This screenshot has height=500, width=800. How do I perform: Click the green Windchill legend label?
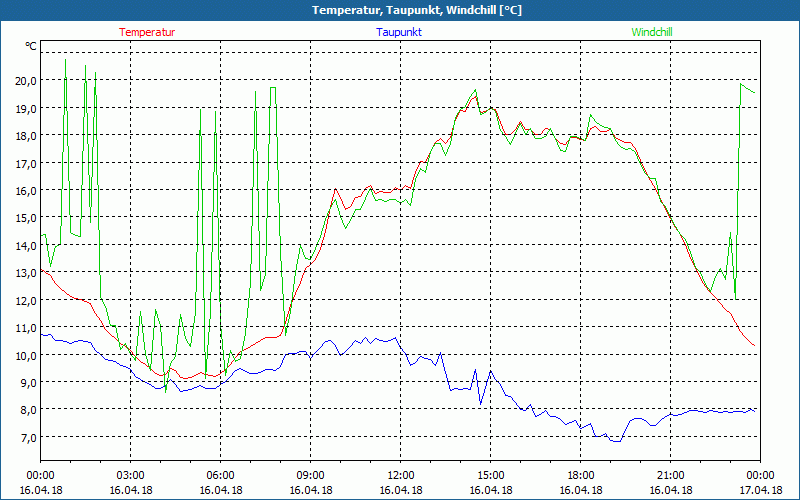tap(652, 32)
